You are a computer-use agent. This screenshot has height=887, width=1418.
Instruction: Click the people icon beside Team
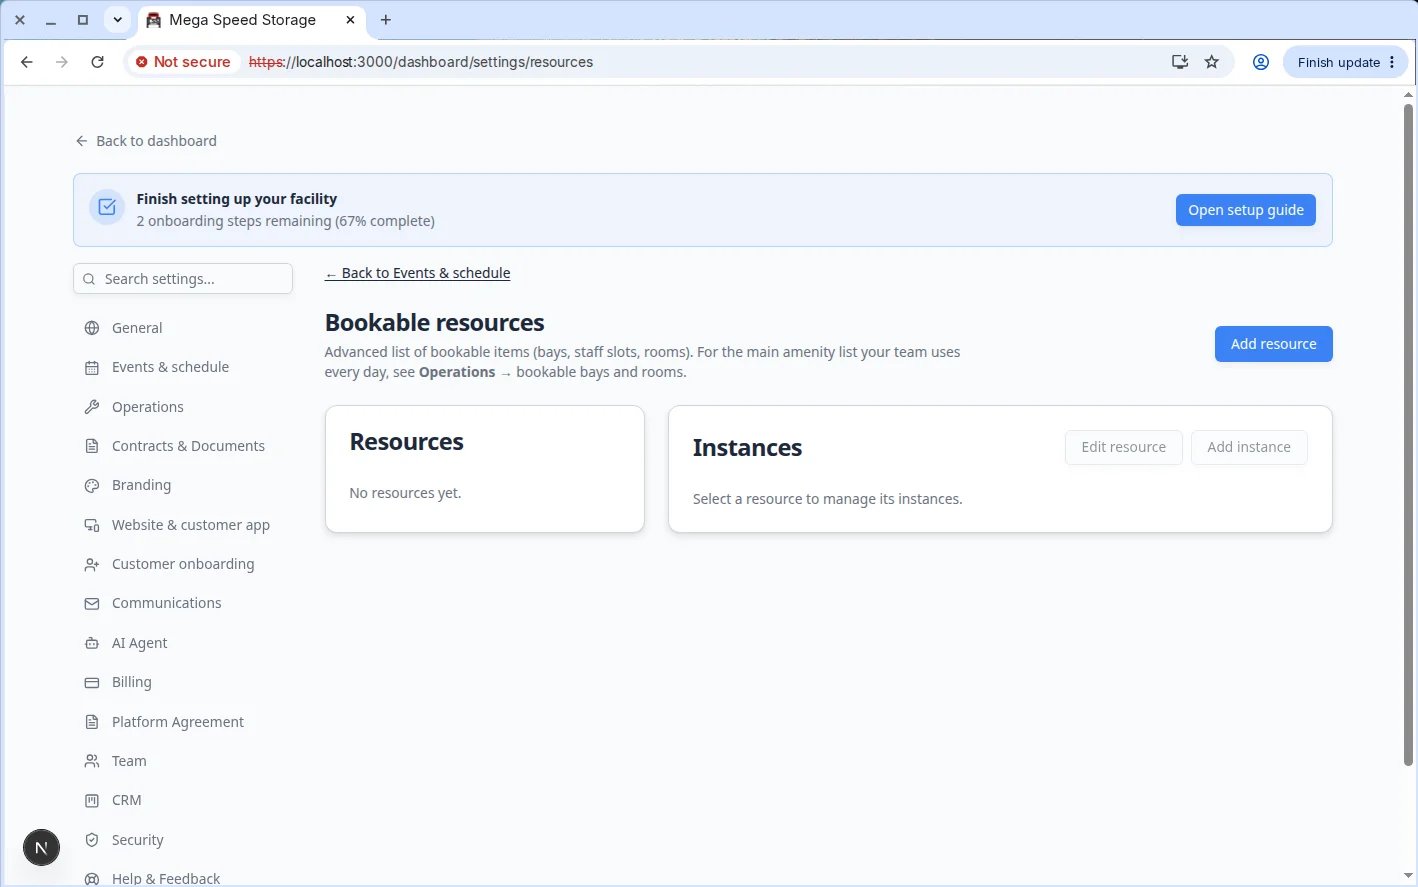92,761
